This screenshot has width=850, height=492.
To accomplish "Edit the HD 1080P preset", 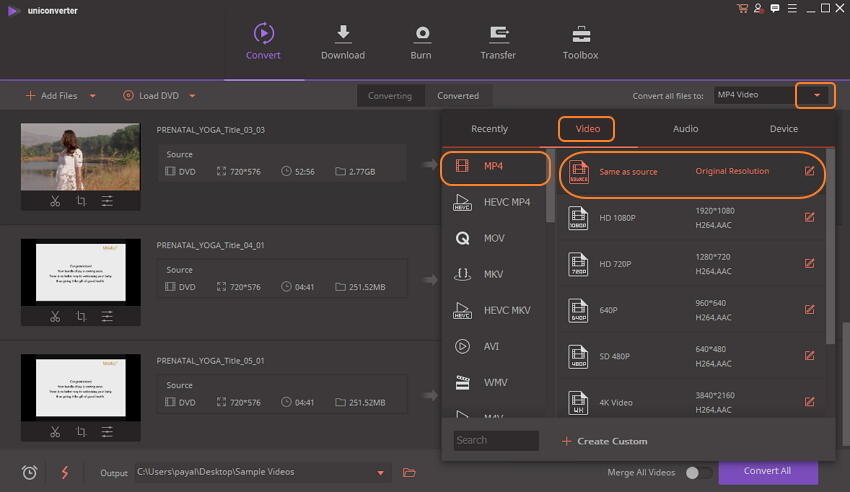I will pyautogui.click(x=809, y=217).
